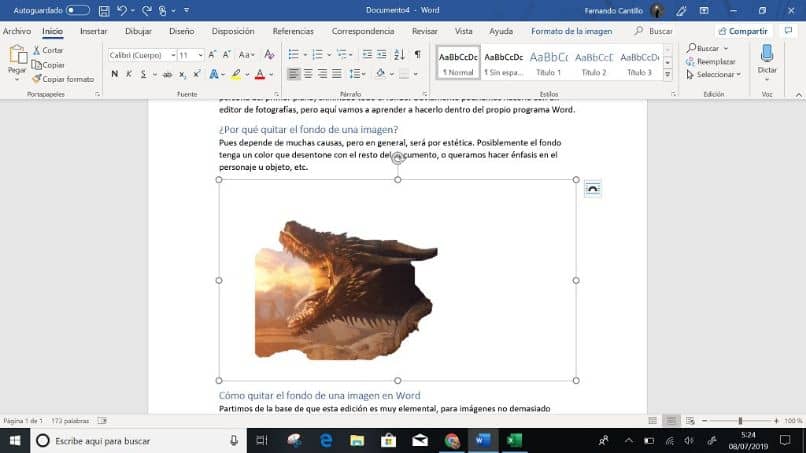Apply bold with the N button
Image resolution: width=806 pixels, height=453 pixels.
pyautogui.click(x=115, y=74)
